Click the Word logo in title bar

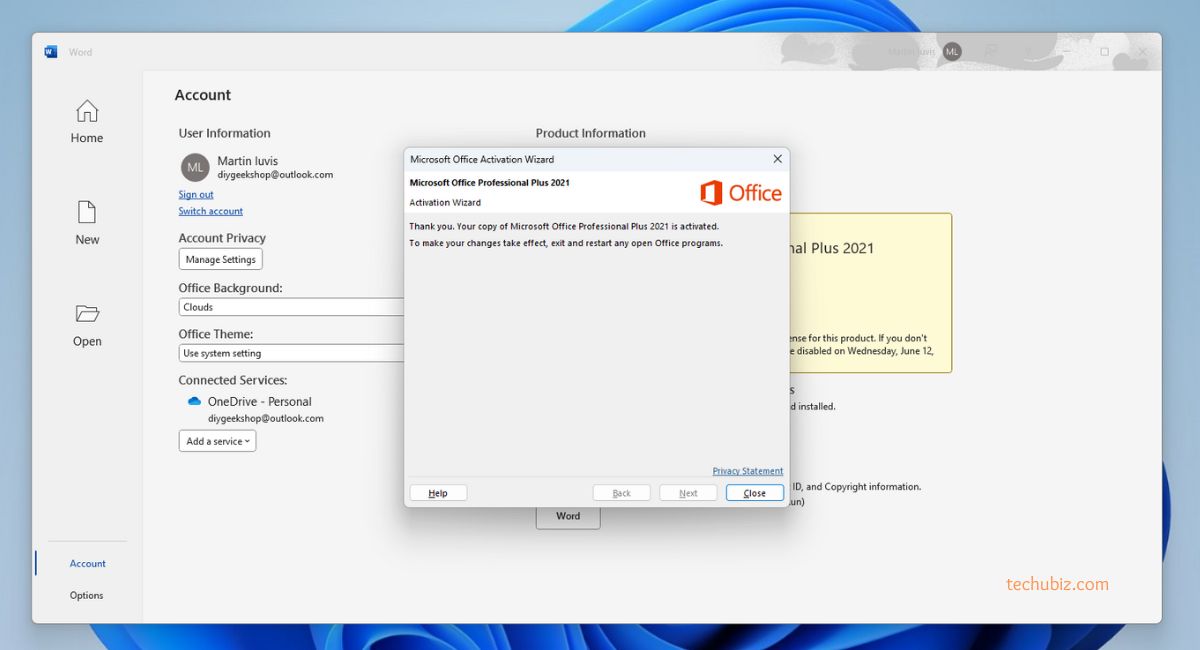coord(51,52)
